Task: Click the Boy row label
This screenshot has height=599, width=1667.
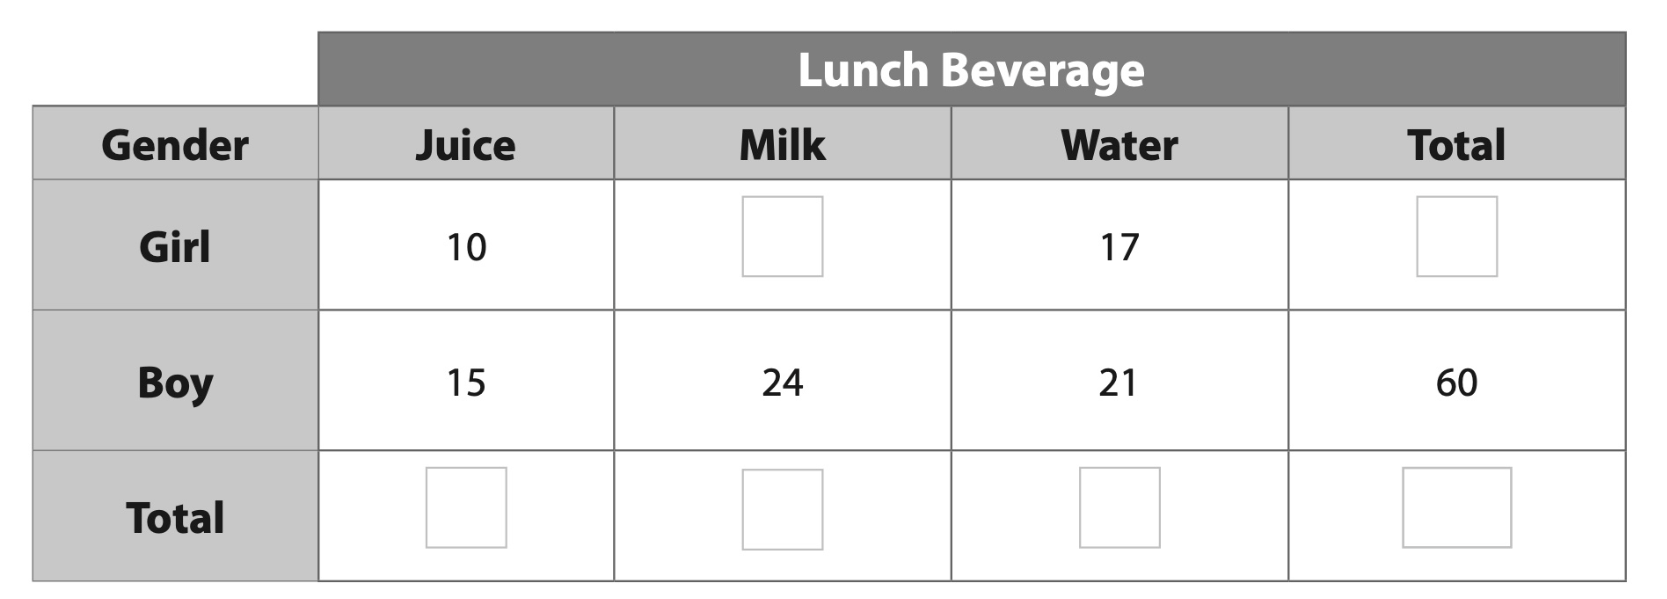Action: click(x=175, y=382)
